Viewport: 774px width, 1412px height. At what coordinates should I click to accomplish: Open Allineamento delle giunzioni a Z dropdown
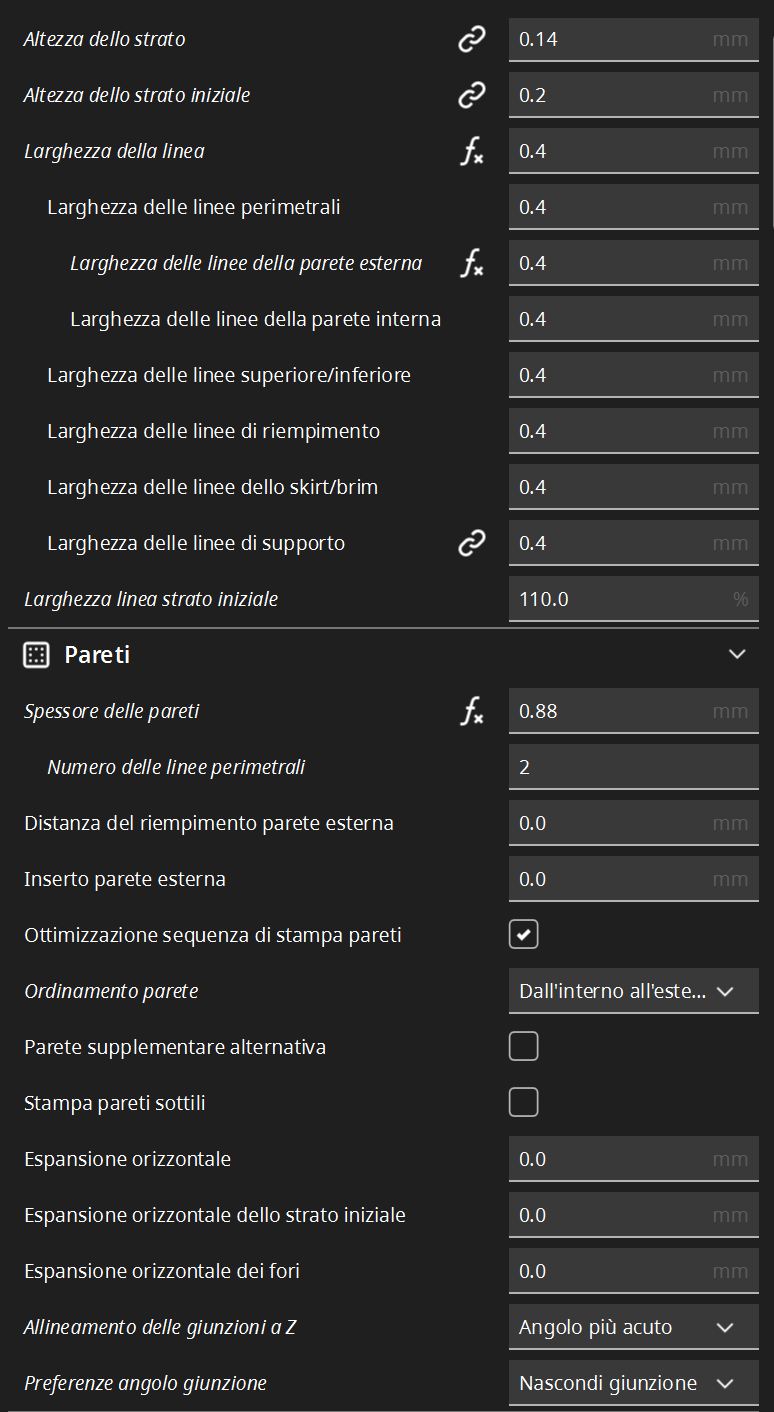tap(634, 1327)
